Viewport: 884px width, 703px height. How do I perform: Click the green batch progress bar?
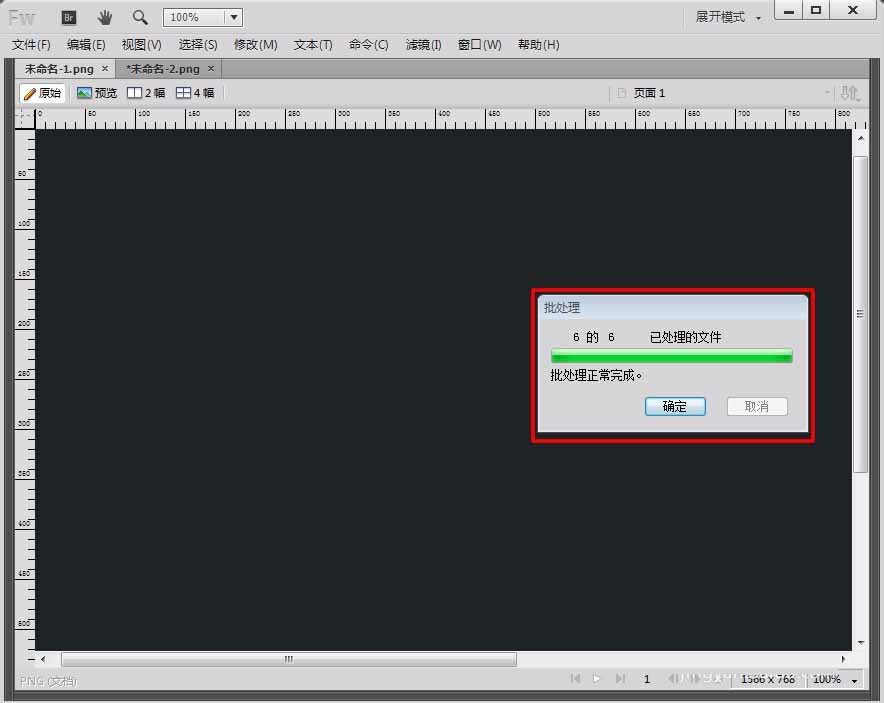pos(671,355)
